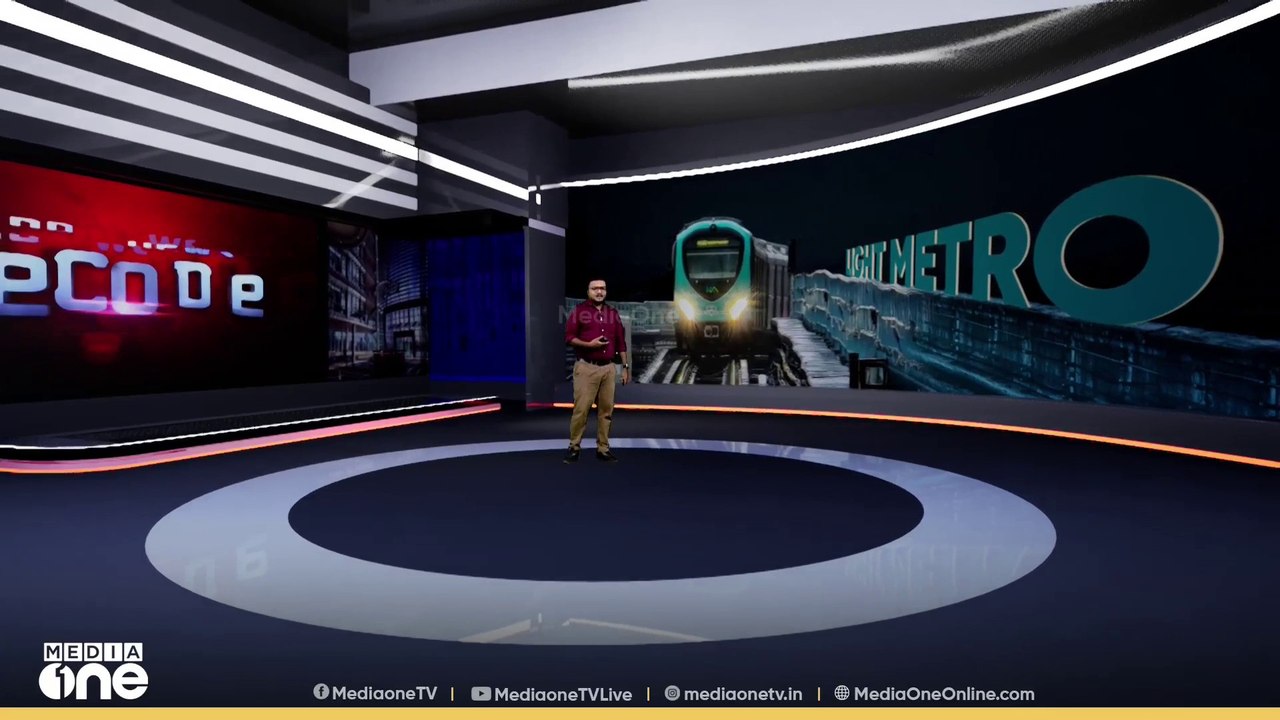Click the DECODE title on the red screen
The width and height of the screenshot is (1280, 720).
point(132,285)
